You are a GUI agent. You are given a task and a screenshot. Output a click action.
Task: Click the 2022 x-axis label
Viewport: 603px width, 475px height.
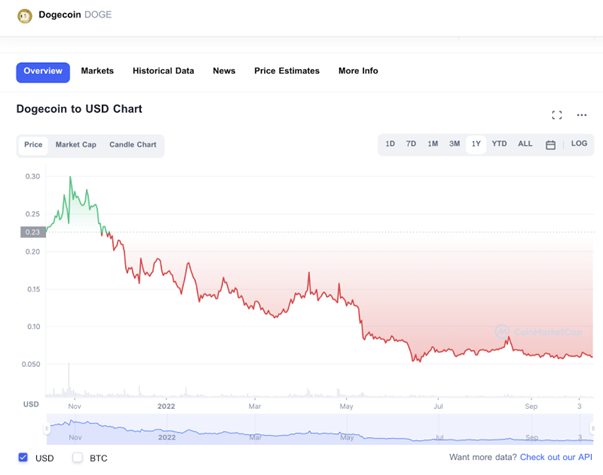click(166, 406)
